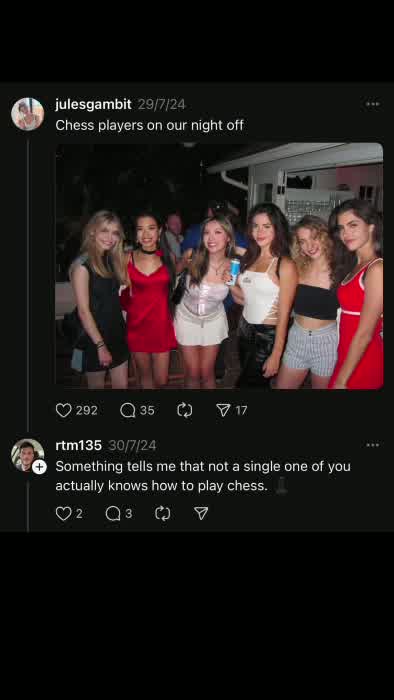
Task: Follow rtm135 using the plus badge
Action: [x=39, y=467]
